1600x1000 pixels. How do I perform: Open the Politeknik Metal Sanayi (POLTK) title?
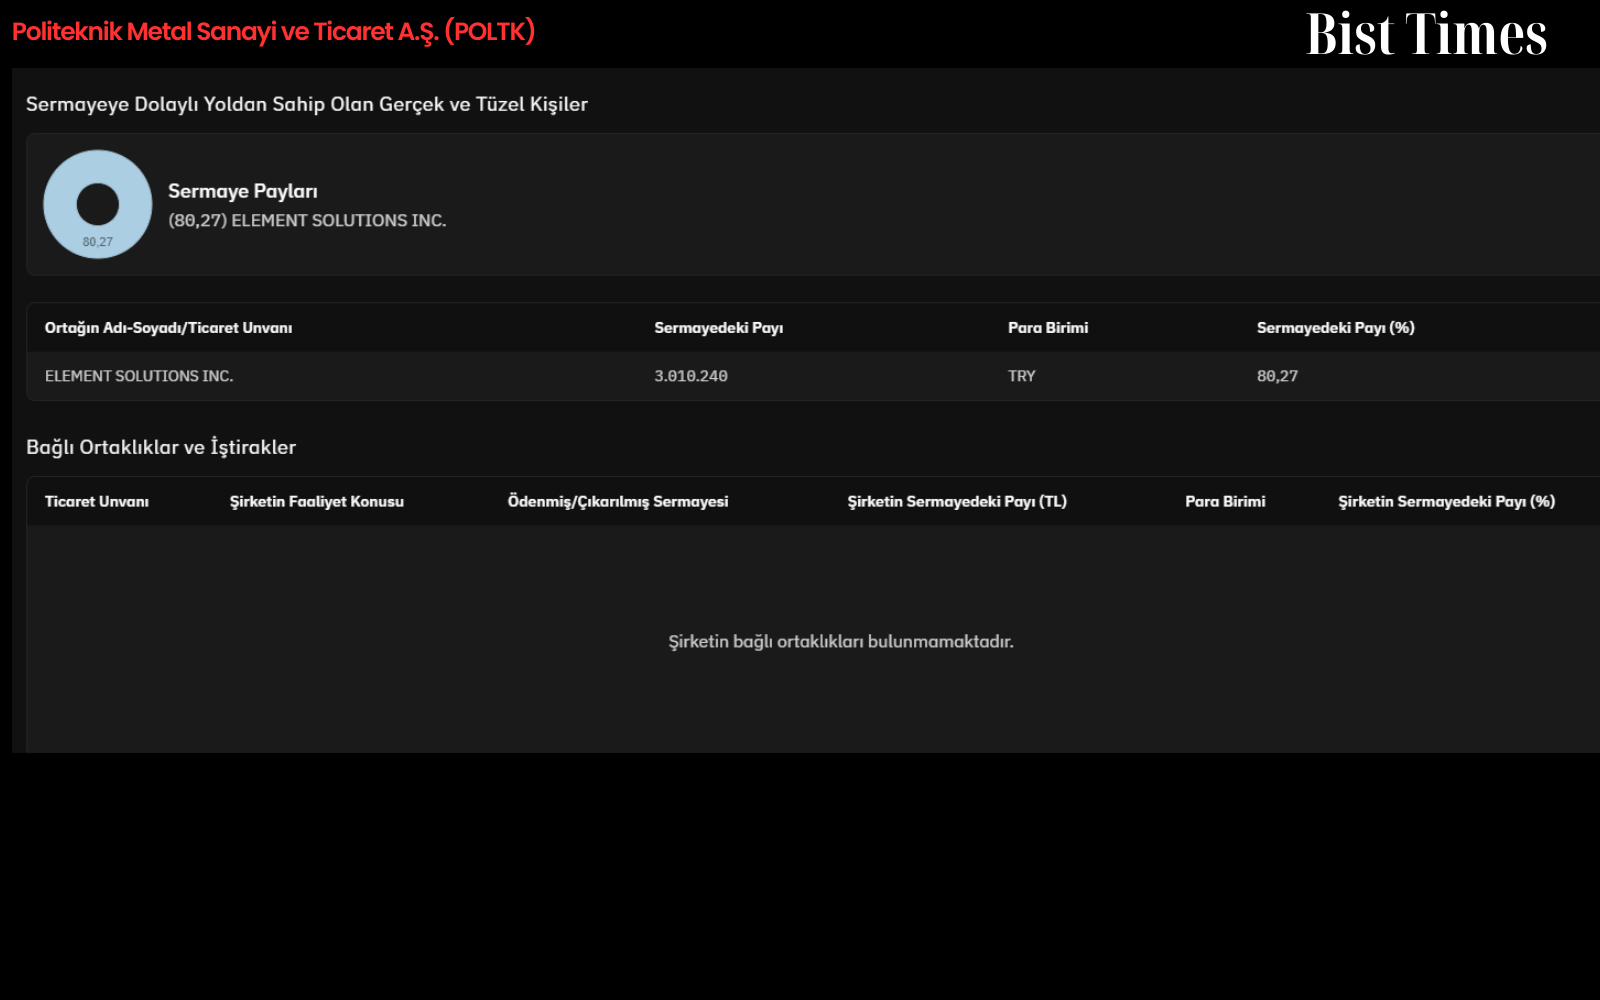pos(273,32)
